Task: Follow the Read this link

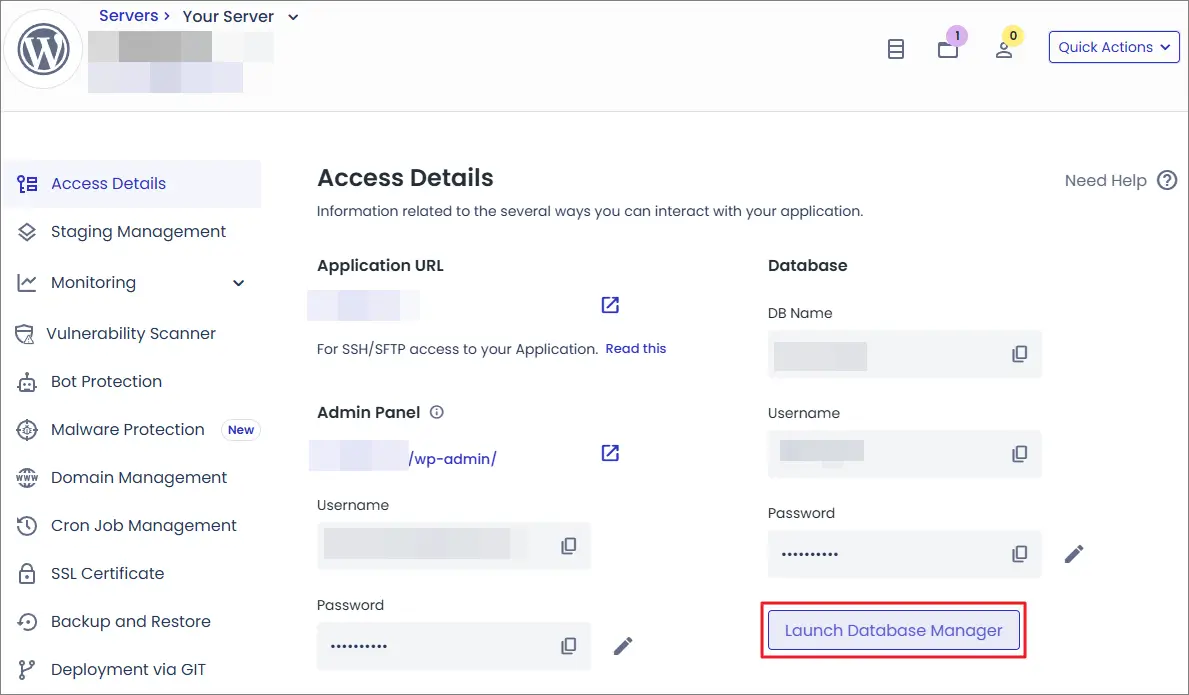Action: (x=635, y=349)
